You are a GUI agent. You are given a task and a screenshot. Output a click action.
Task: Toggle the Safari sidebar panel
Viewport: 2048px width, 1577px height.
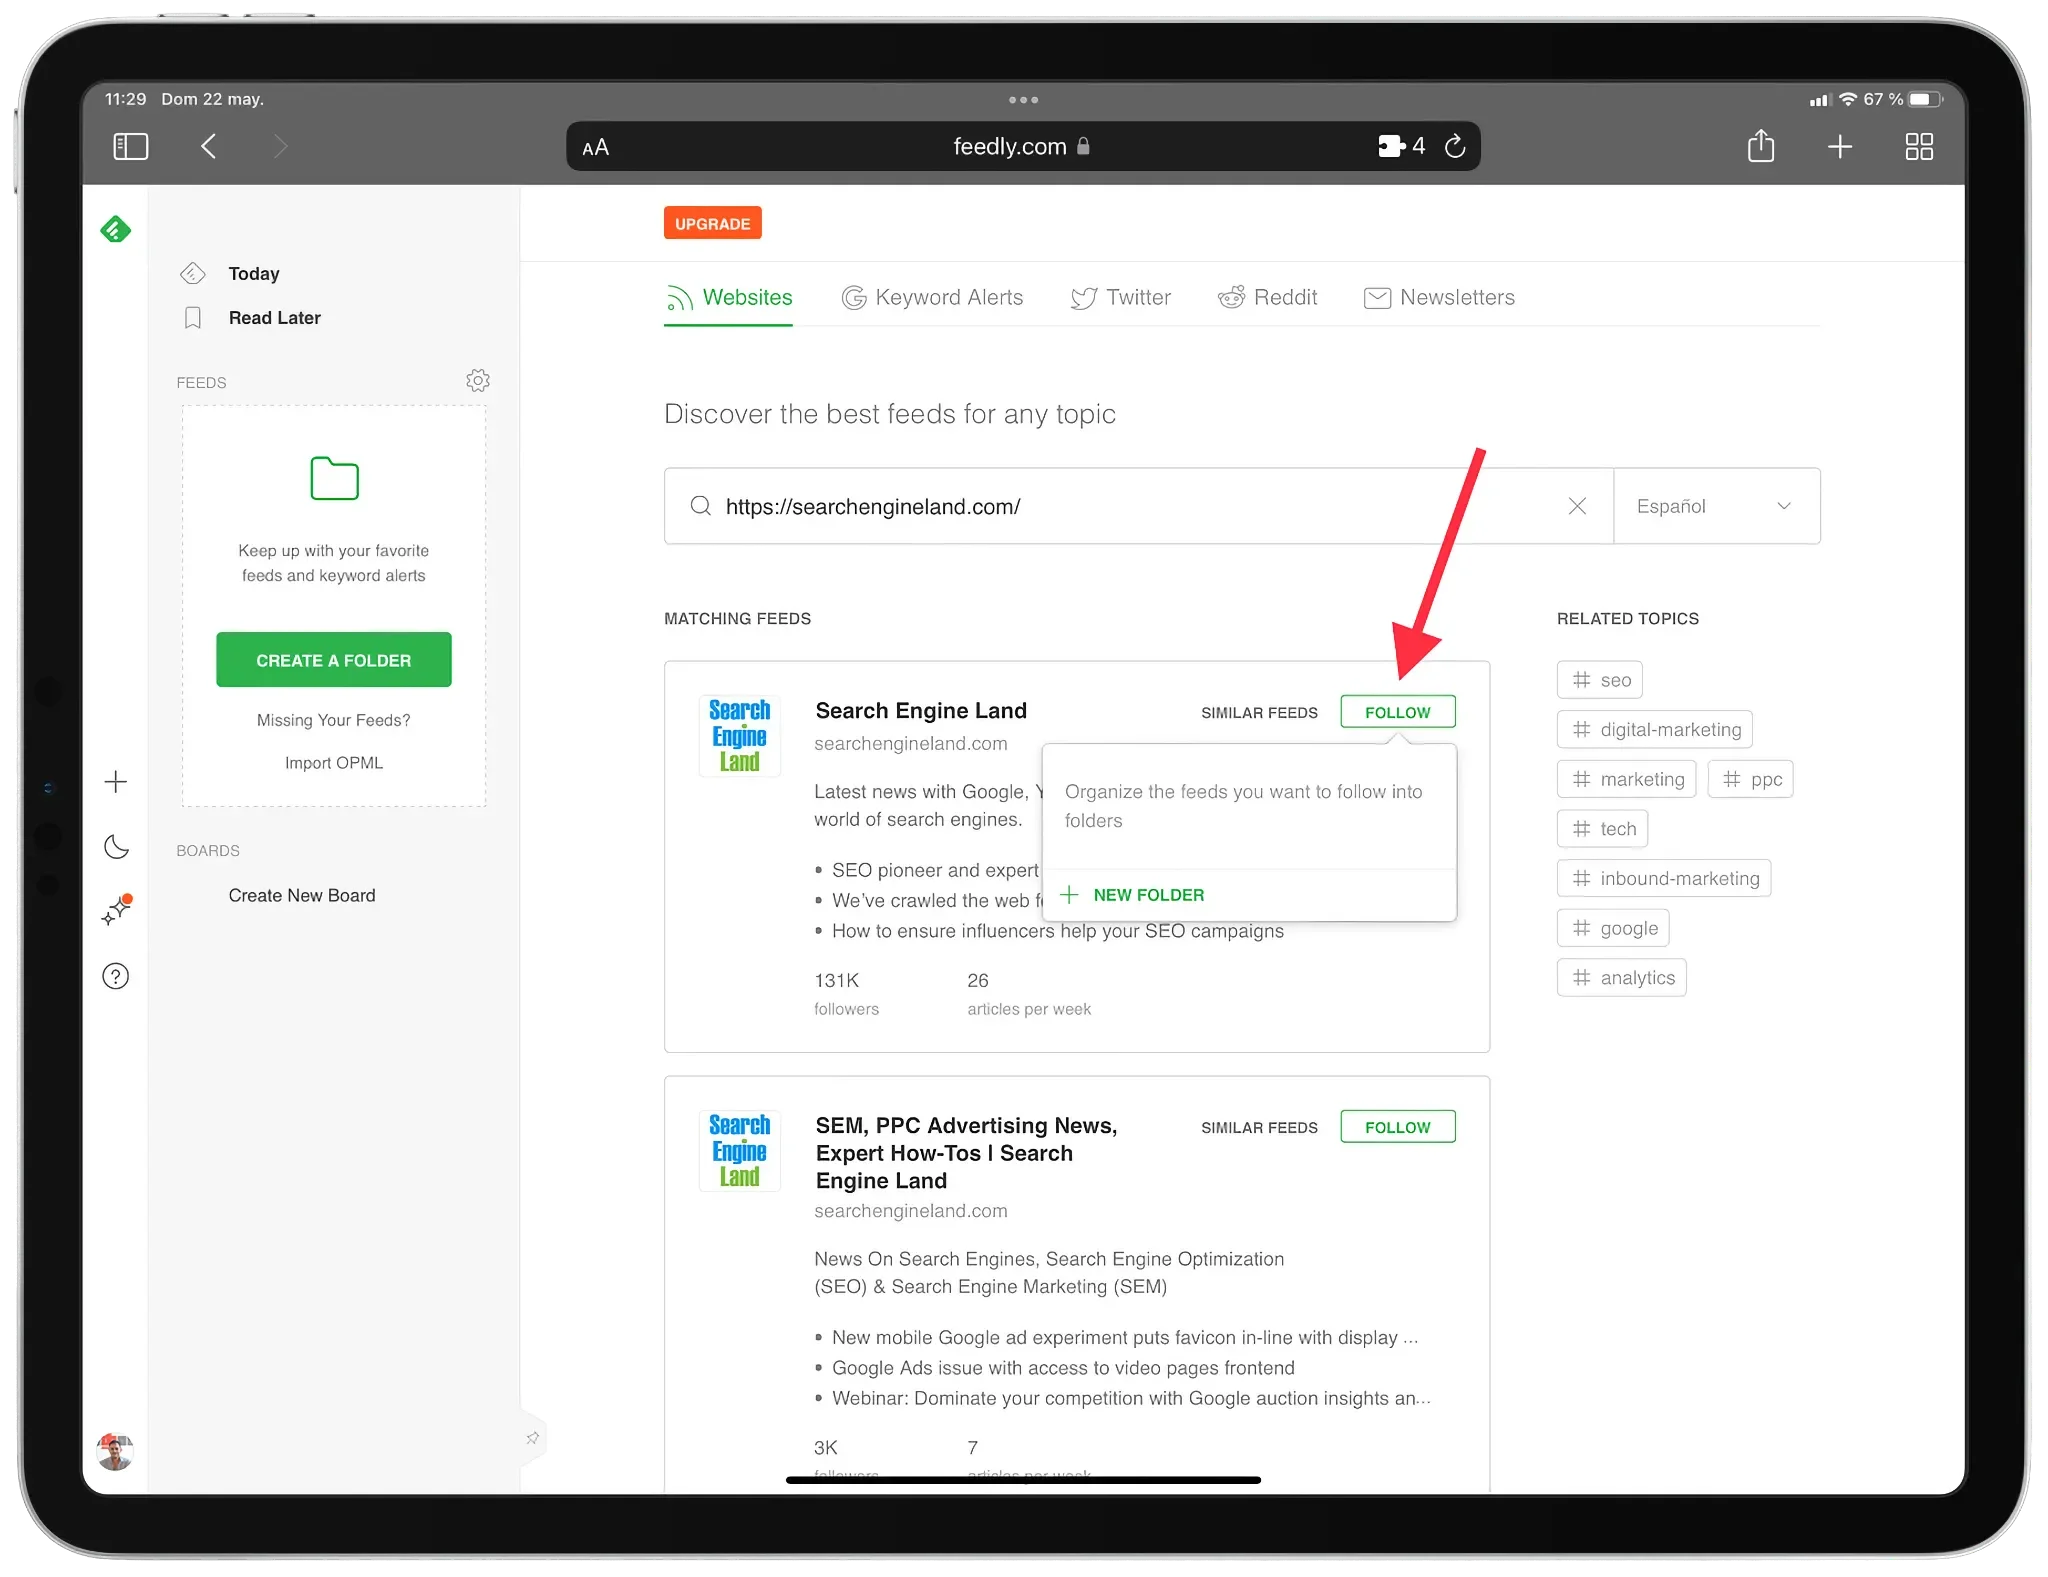(x=131, y=147)
